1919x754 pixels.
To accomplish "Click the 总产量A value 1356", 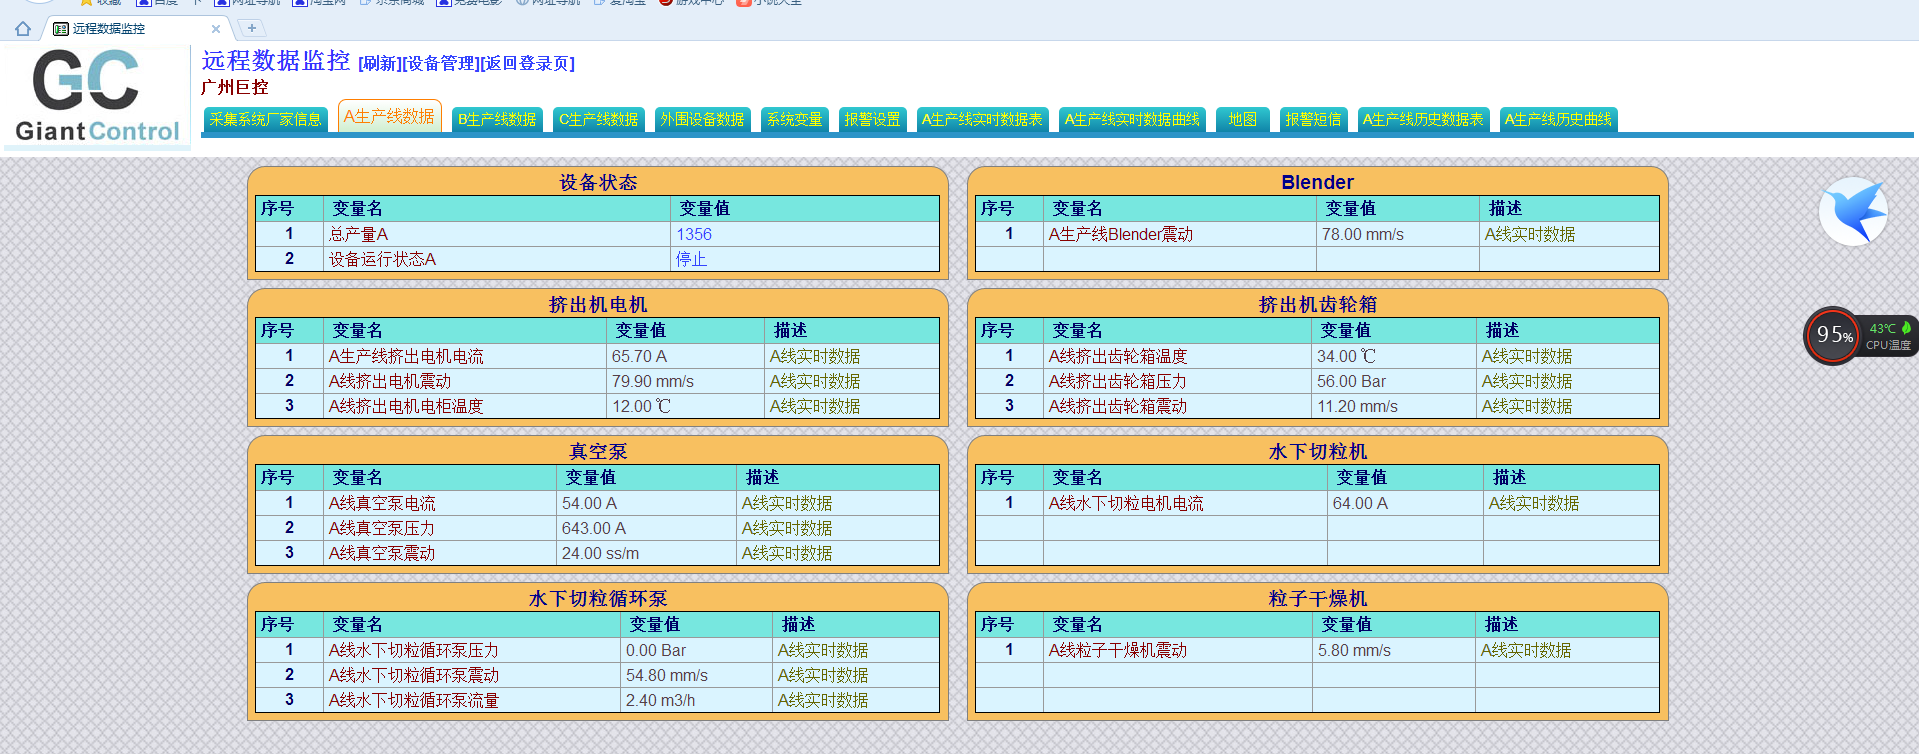I will pyautogui.click(x=694, y=234).
